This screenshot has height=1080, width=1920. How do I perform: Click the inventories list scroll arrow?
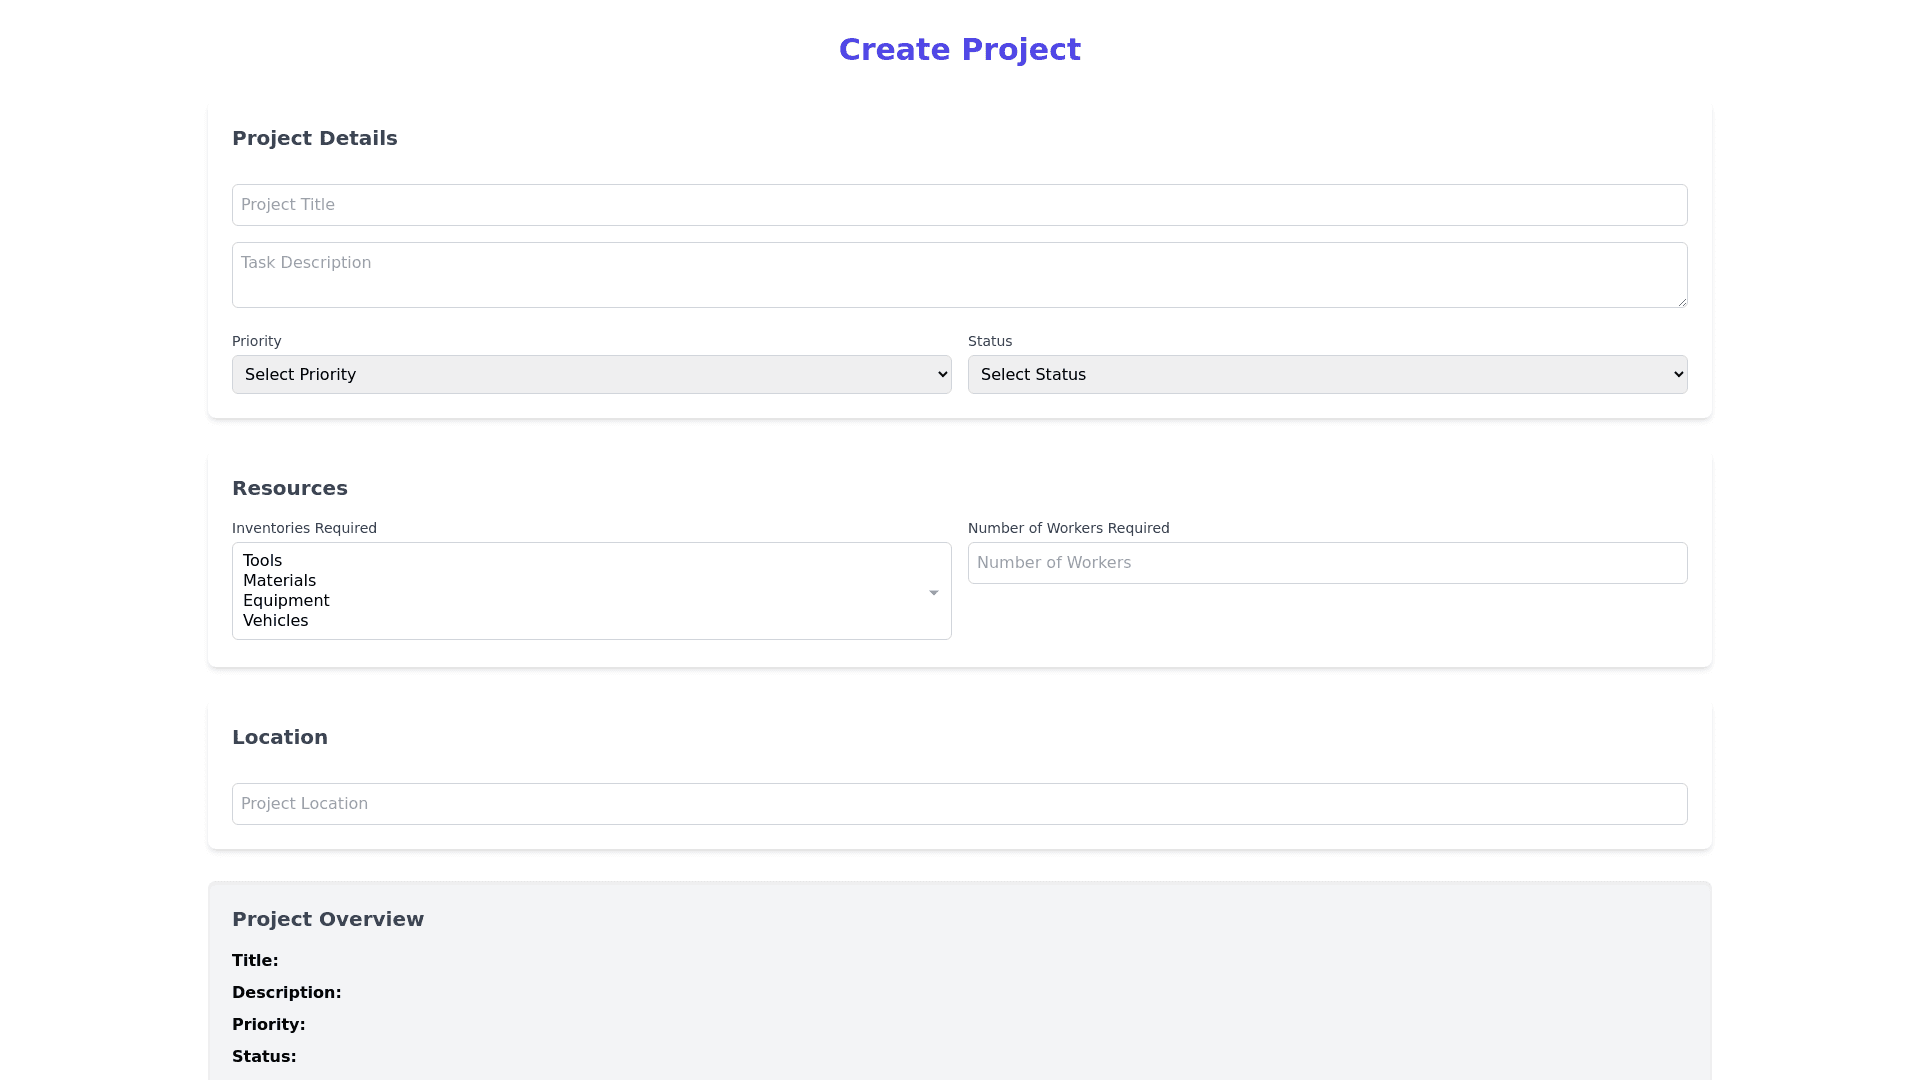tap(933, 593)
